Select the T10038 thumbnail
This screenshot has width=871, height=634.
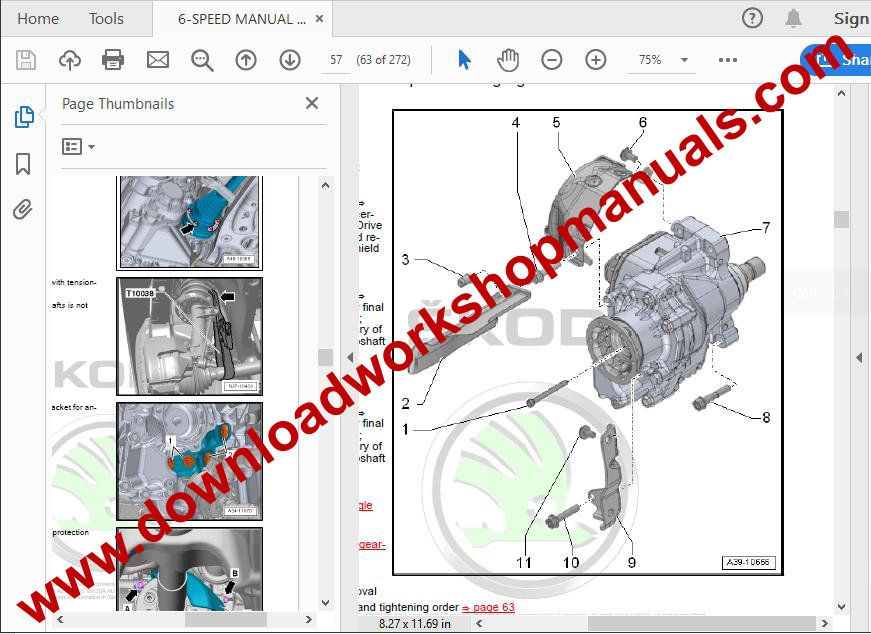189,337
